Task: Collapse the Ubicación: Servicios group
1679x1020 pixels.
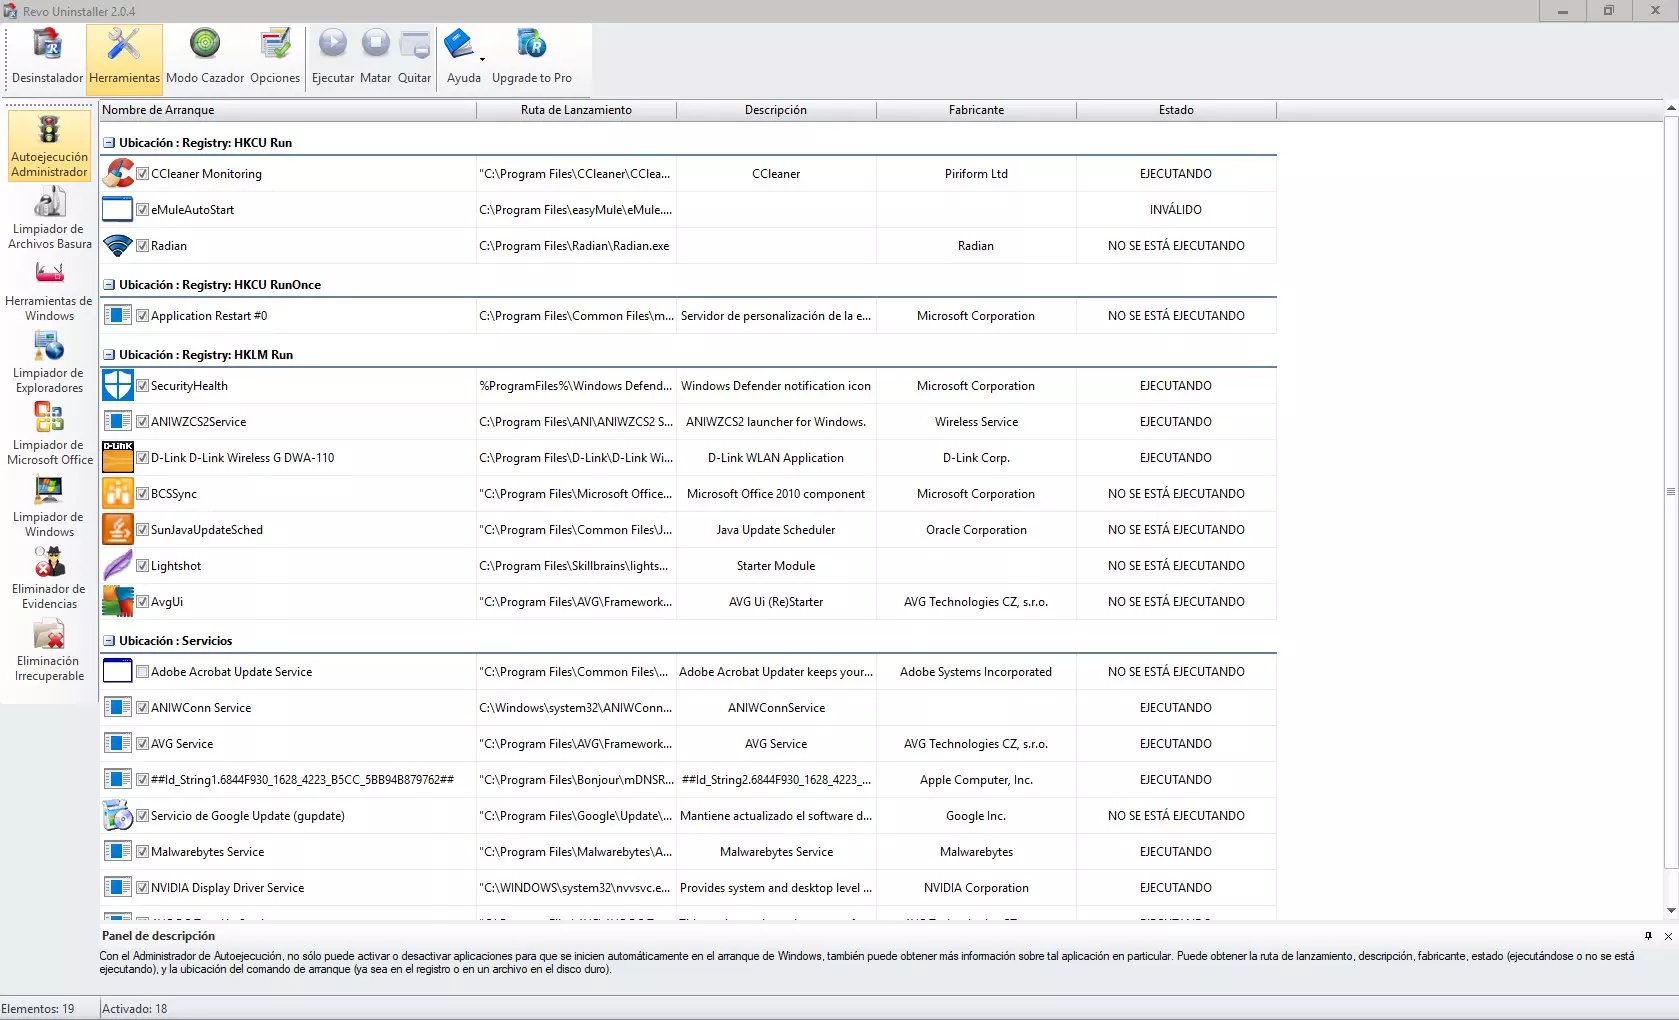Action: click(109, 641)
